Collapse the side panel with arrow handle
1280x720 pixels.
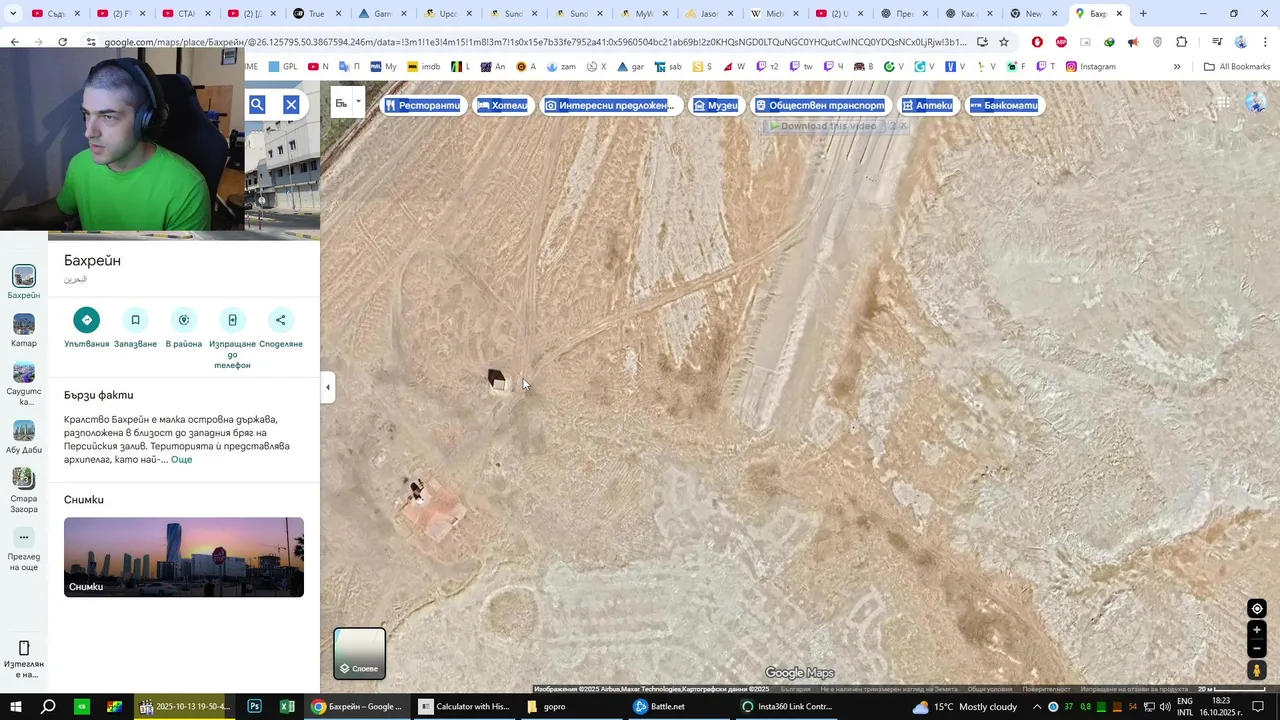pos(327,387)
